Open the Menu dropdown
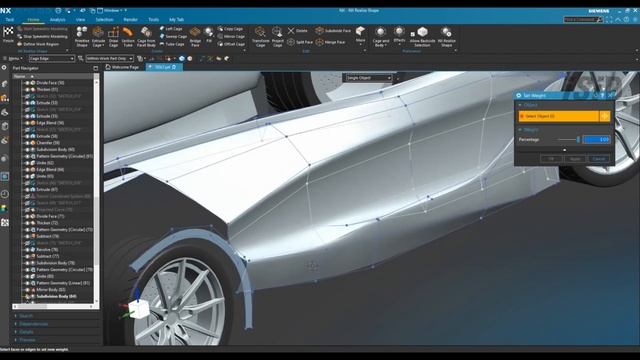Image resolution: width=640 pixels, height=360 pixels. [13, 59]
